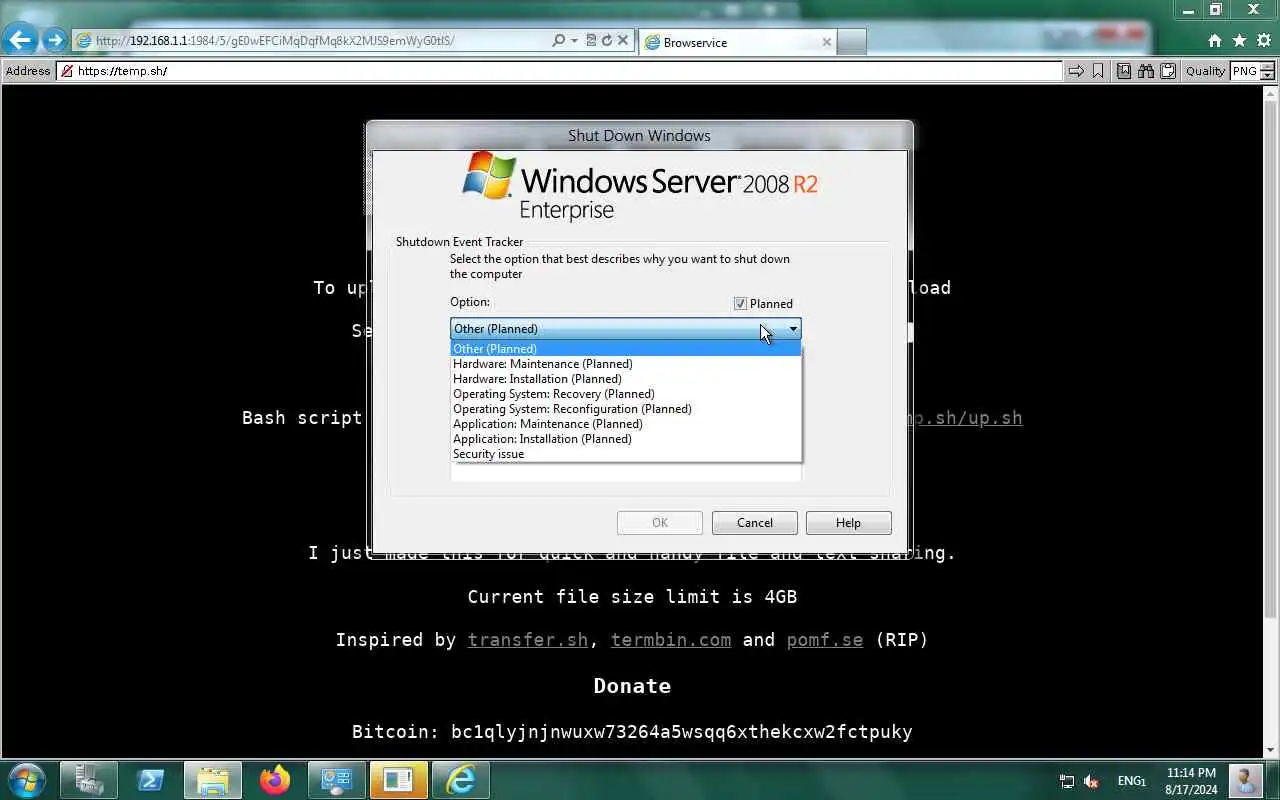1280x800 pixels.
Task: Increase Quality with the stepper arrows
Action: tap(1268, 67)
